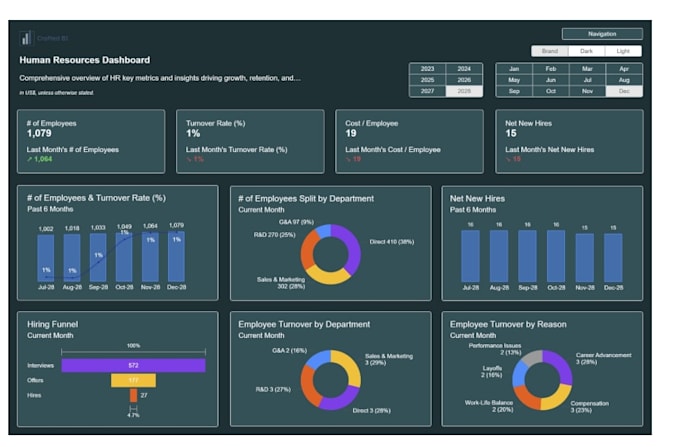680x447 pixels.
Task: Click the Oct month button
Action: pos(551,91)
